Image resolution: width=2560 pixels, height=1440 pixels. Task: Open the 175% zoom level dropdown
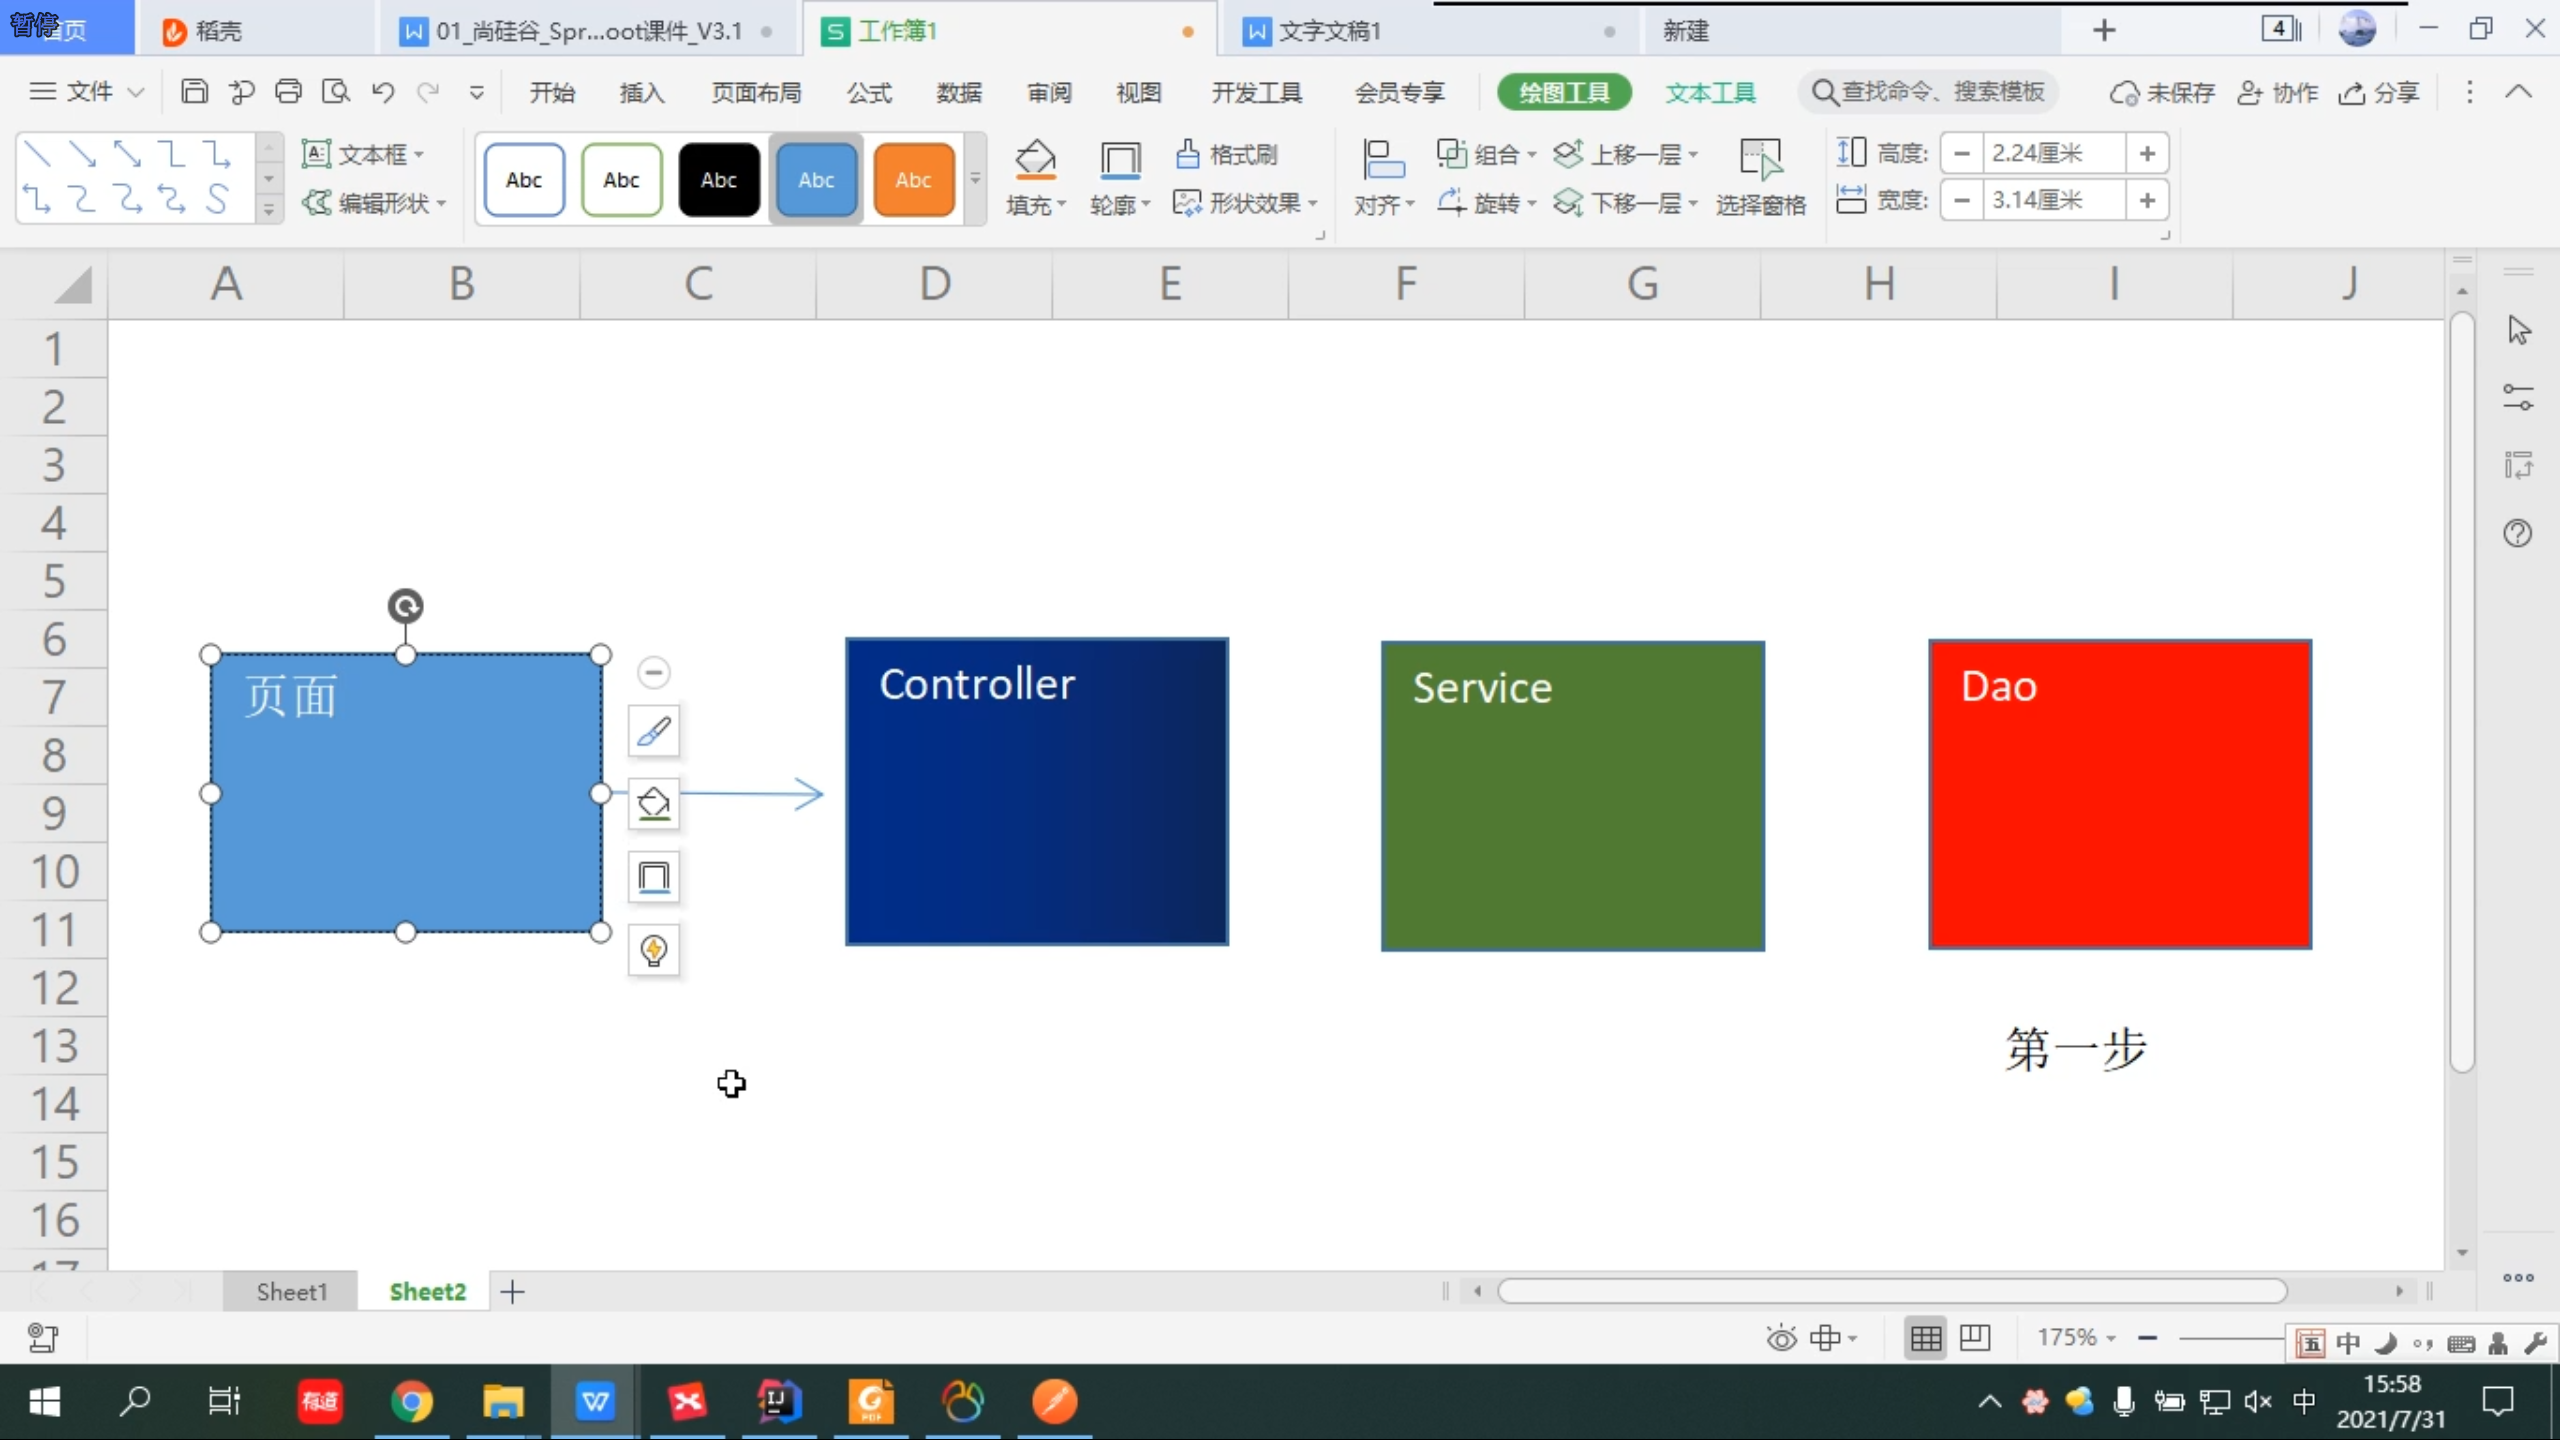coord(2077,1338)
